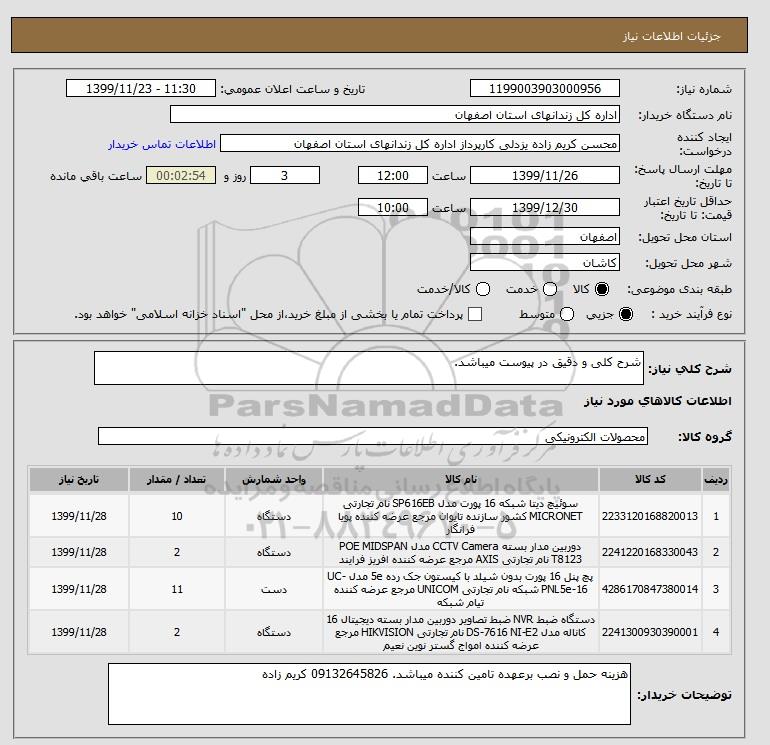Click item code 2233120168820013
Image resolution: width=770 pixels, height=745 pixels.
[x=650, y=516]
